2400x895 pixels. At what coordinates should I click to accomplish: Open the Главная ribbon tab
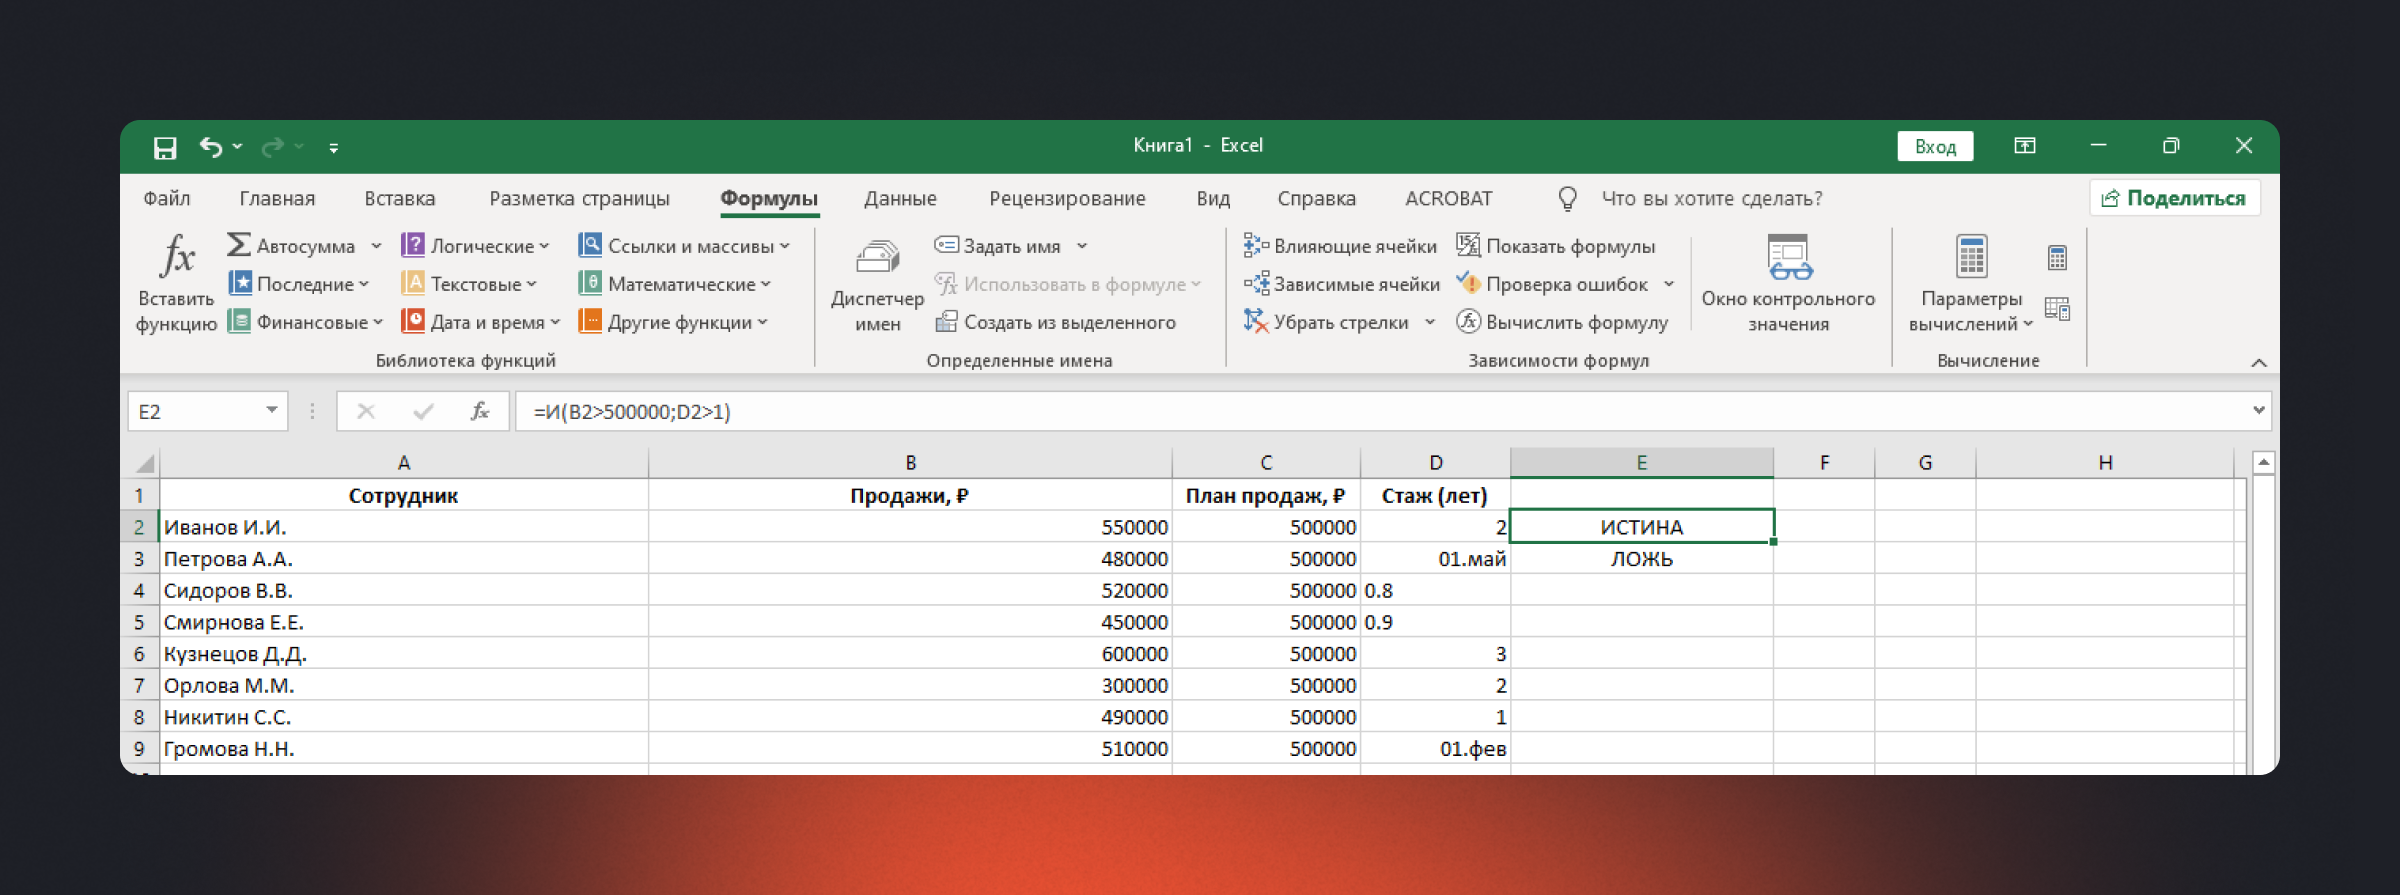tap(277, 199)
